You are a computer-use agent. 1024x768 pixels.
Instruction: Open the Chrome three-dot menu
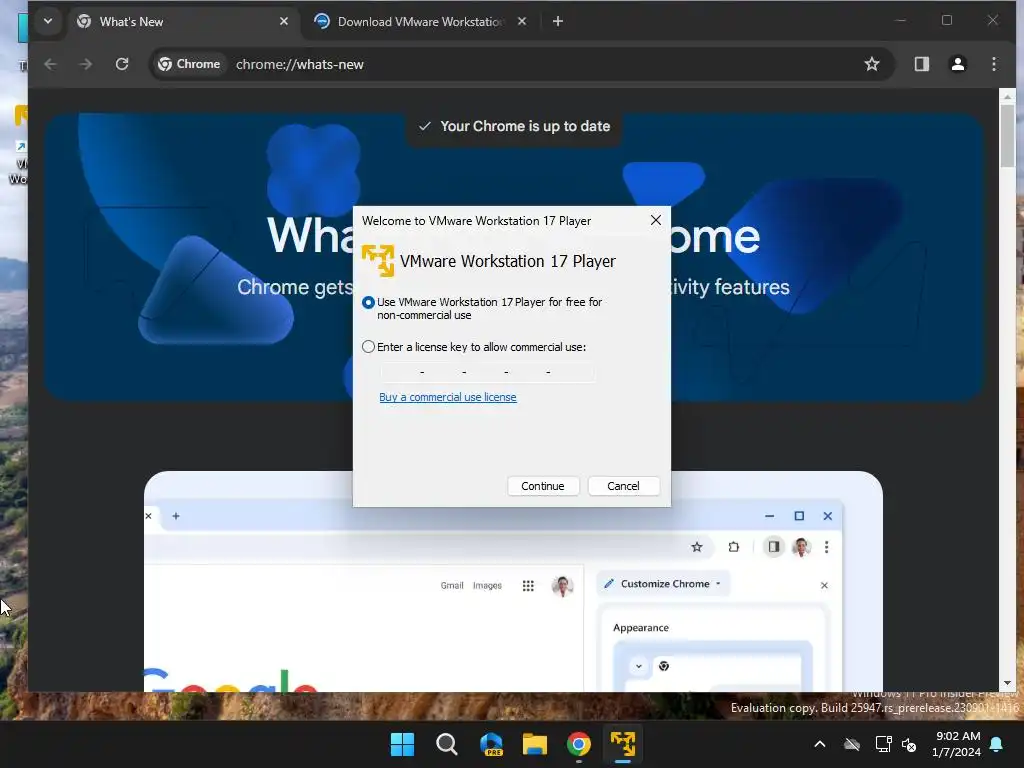(993, 64)
